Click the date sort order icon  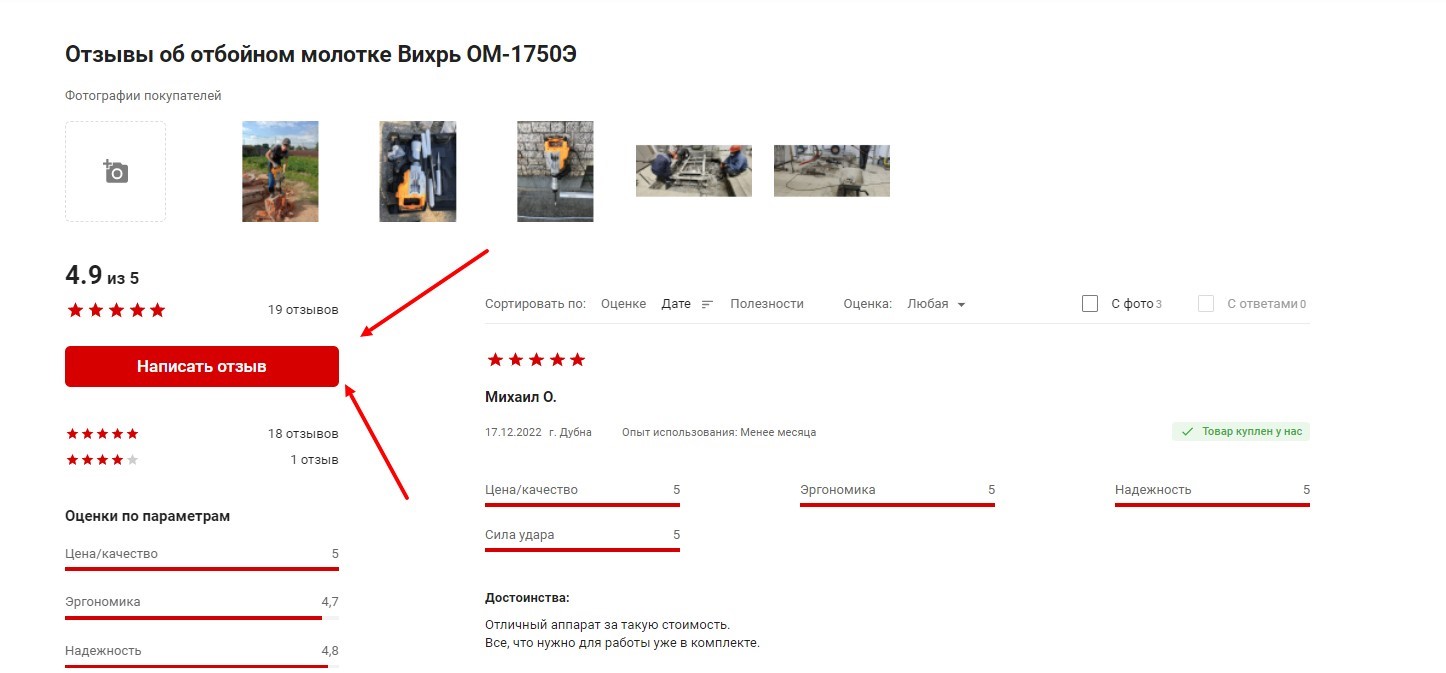tap(707, 304)
